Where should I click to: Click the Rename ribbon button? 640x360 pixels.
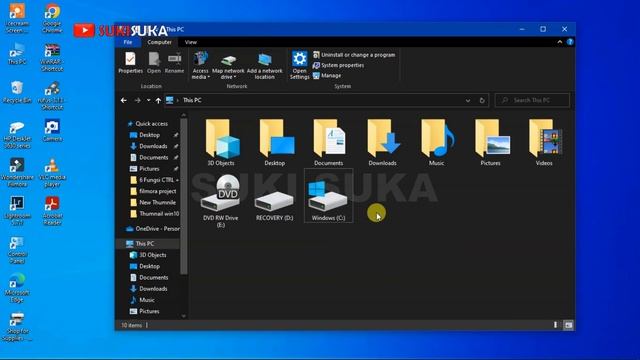174,63
